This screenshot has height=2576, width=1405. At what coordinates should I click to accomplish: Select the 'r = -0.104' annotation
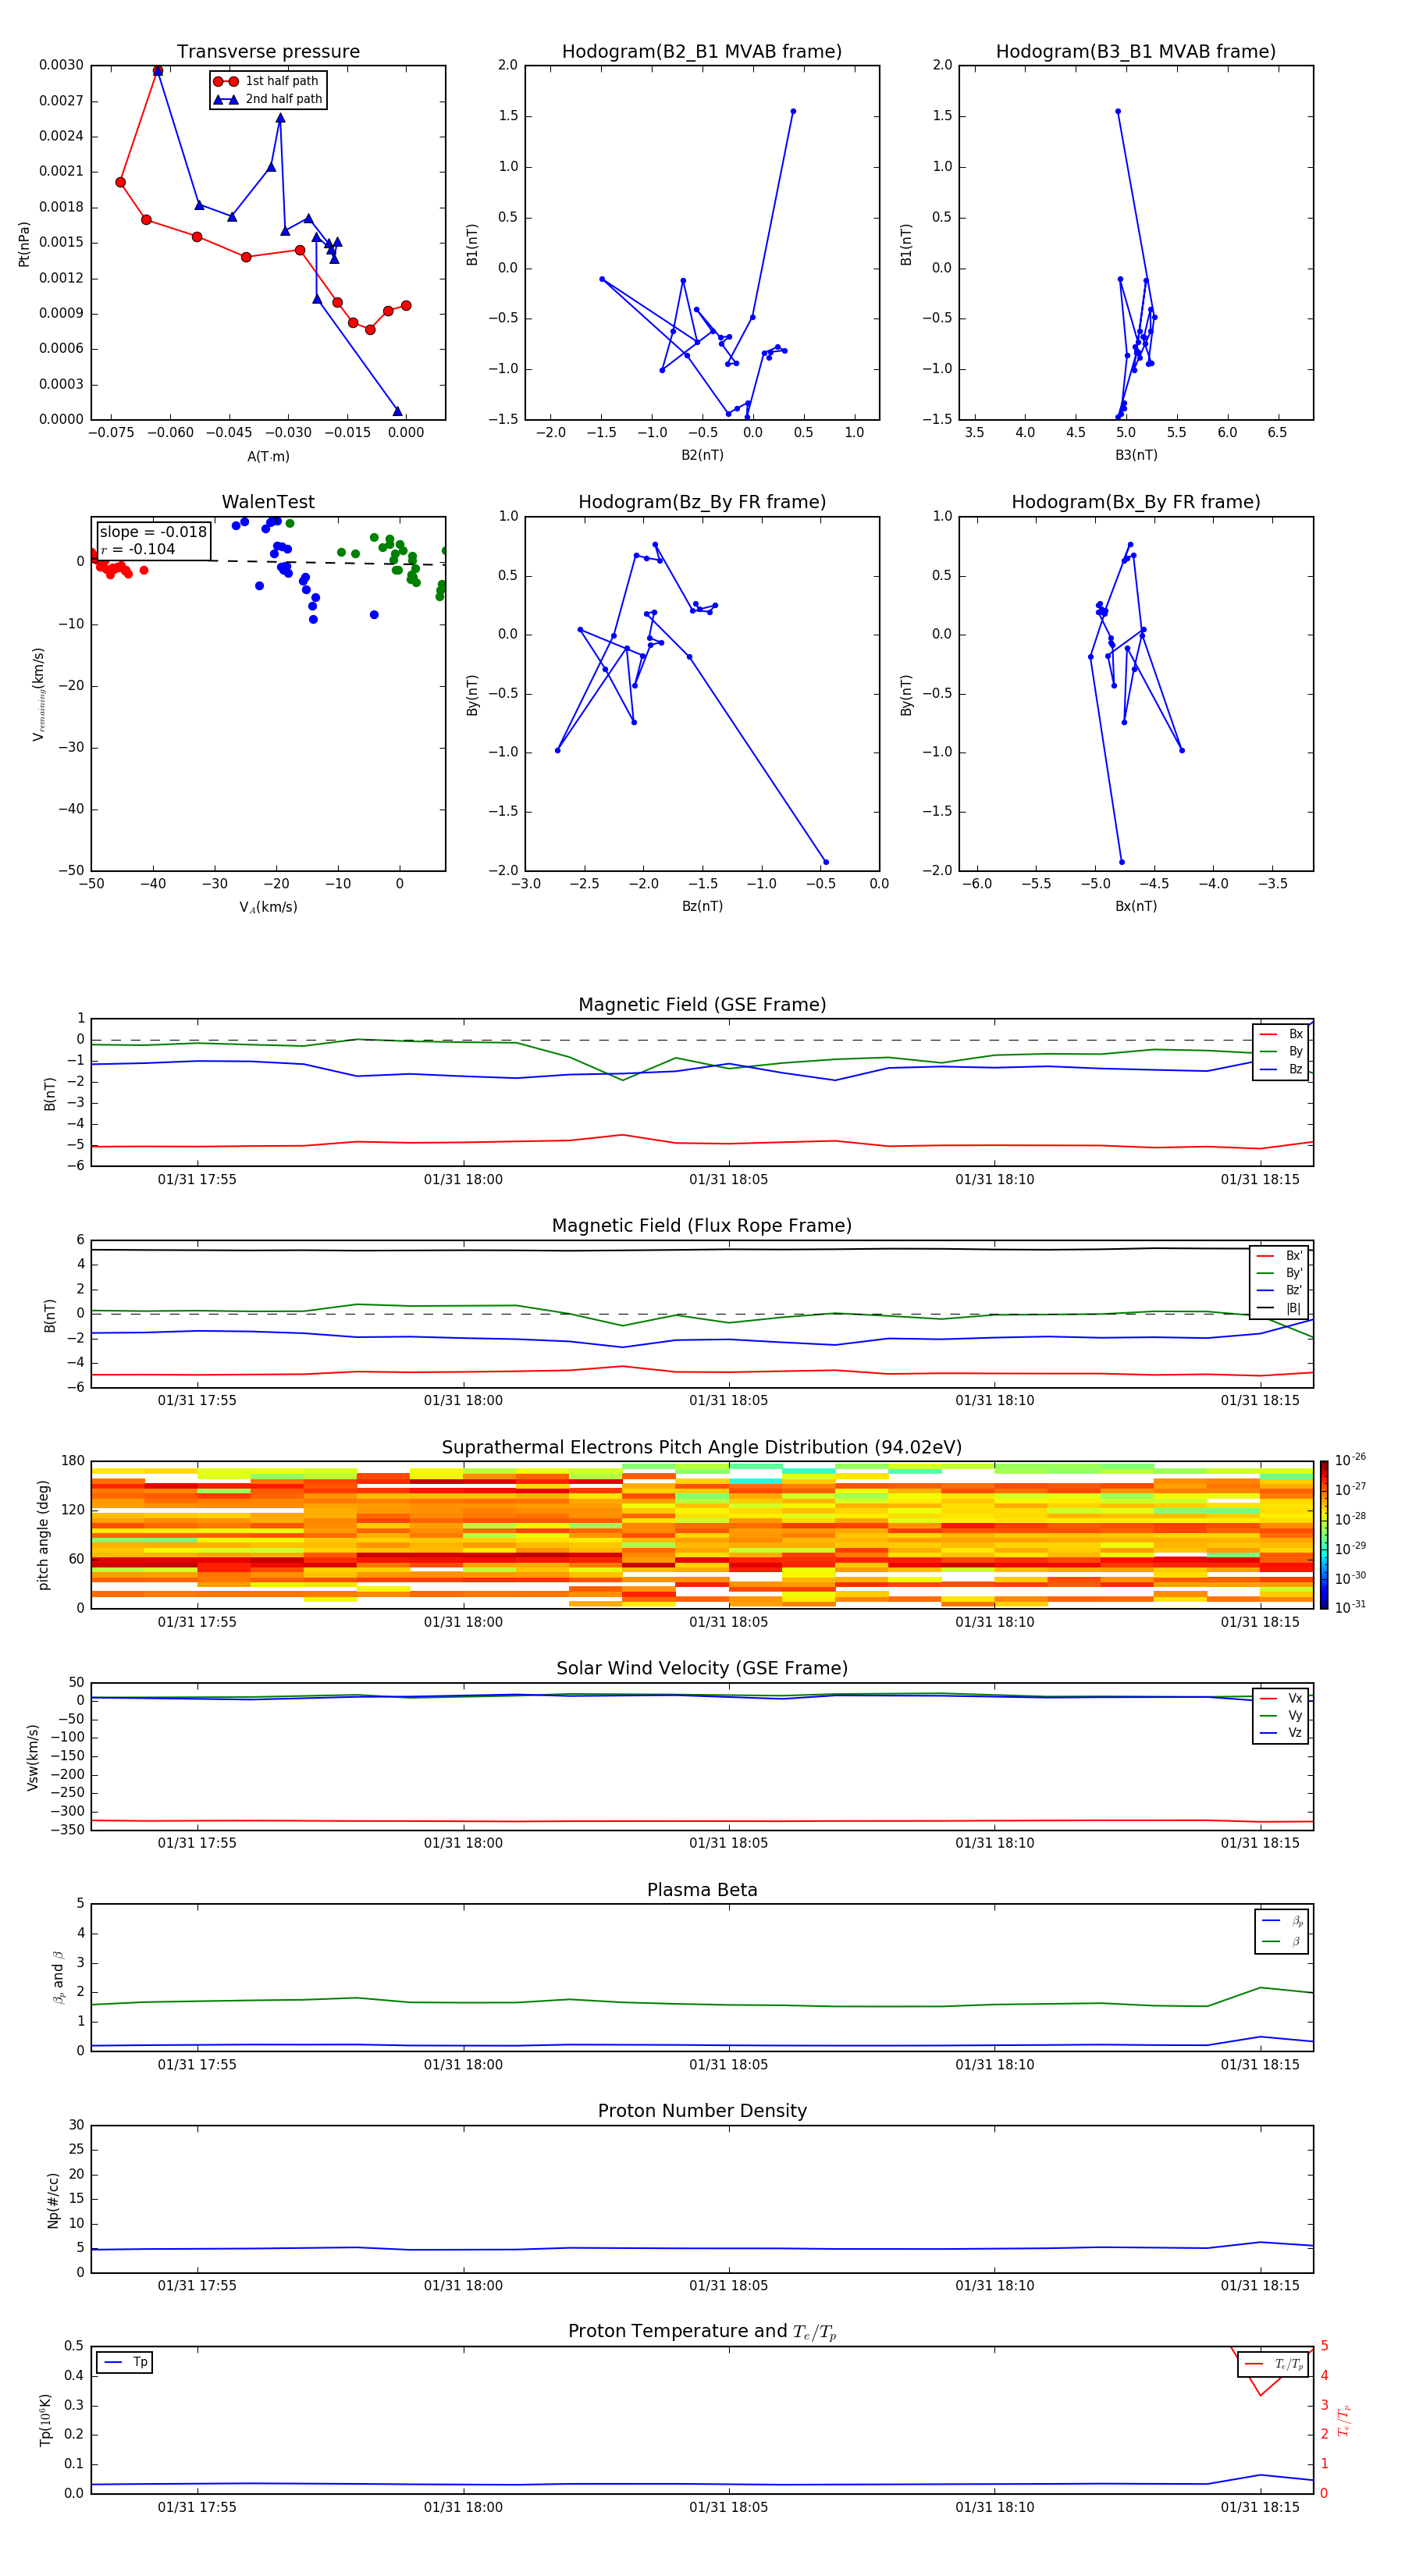point(138,549)
